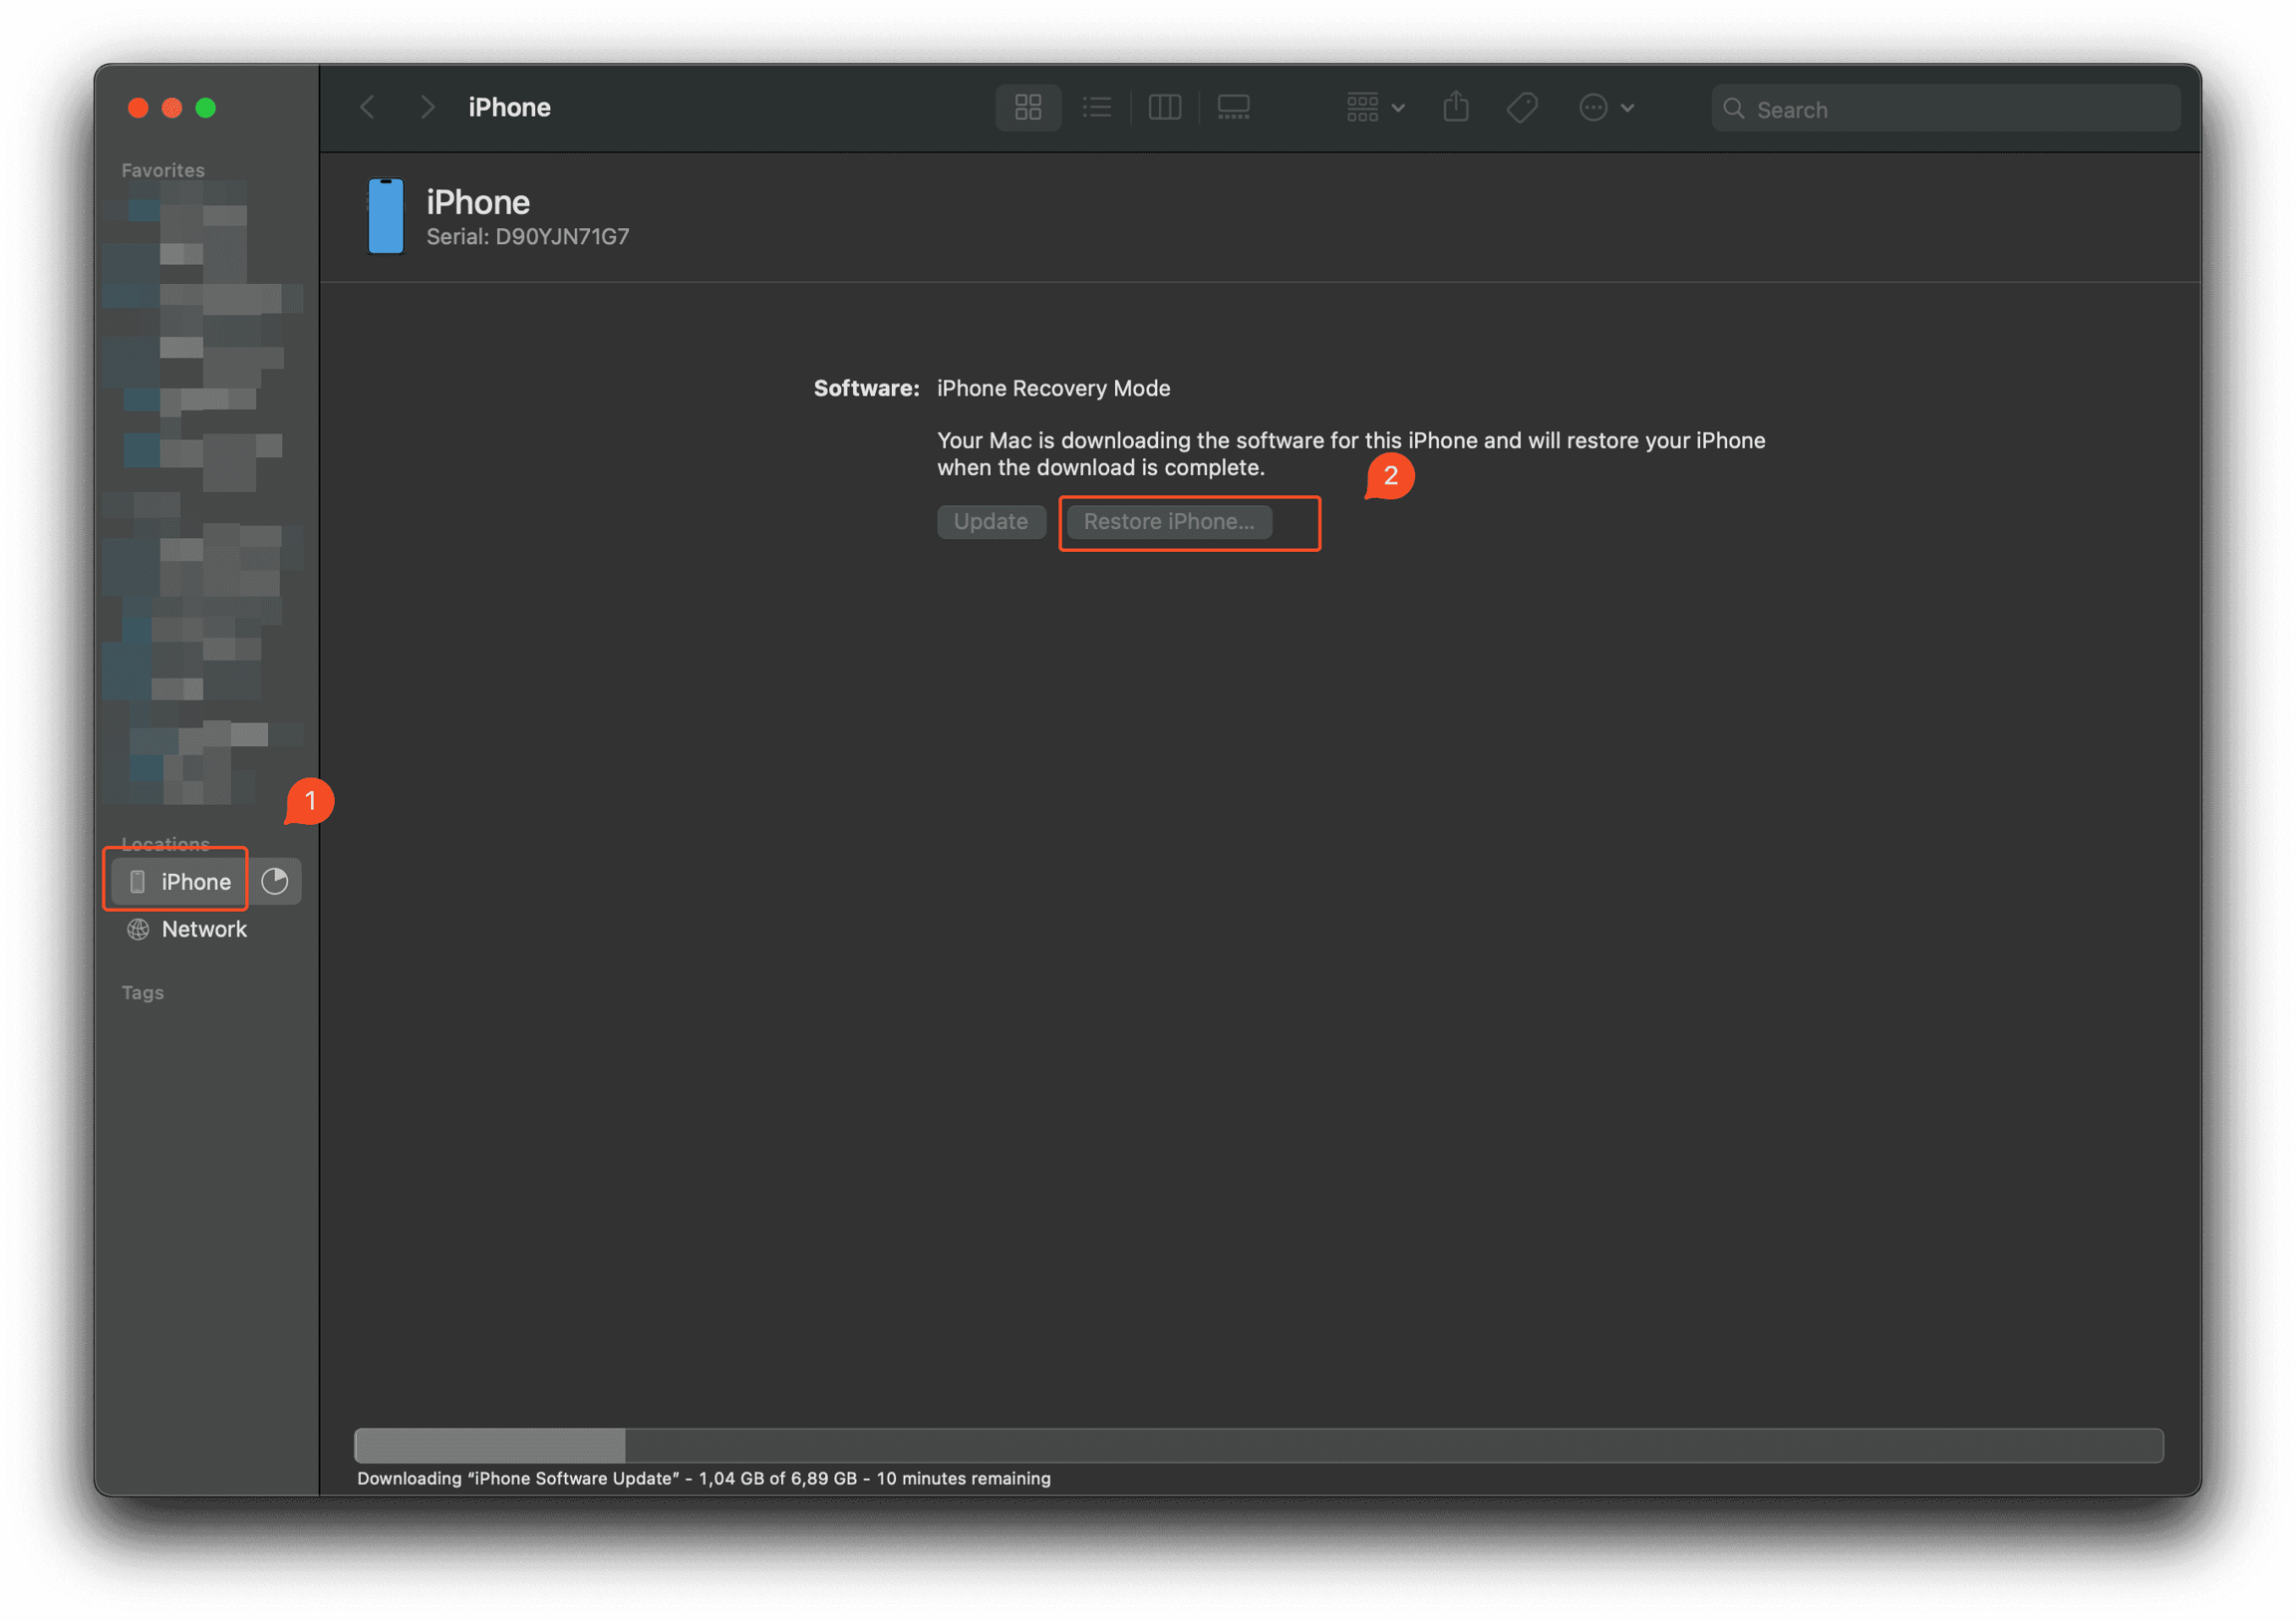Switch to list view in the toolbar
Screen dimensions: 2296x1621
coord(1097,107)
